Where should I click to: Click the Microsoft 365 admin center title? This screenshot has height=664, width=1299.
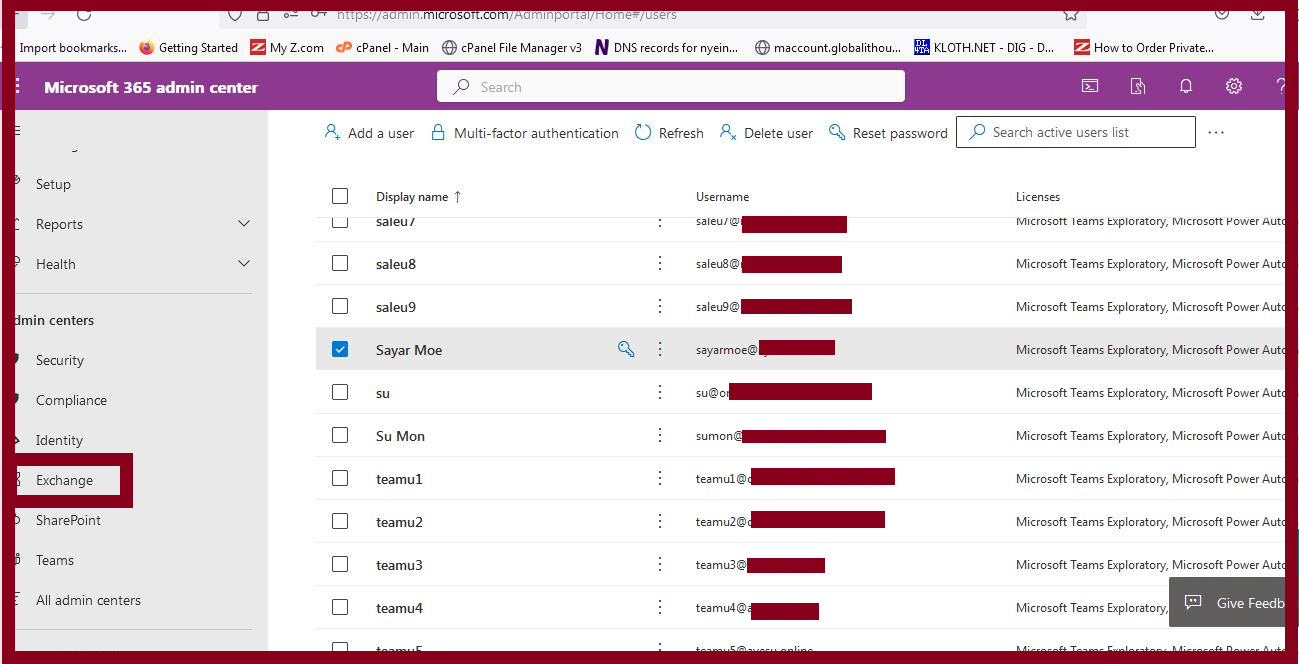click(x=151, y=88)
